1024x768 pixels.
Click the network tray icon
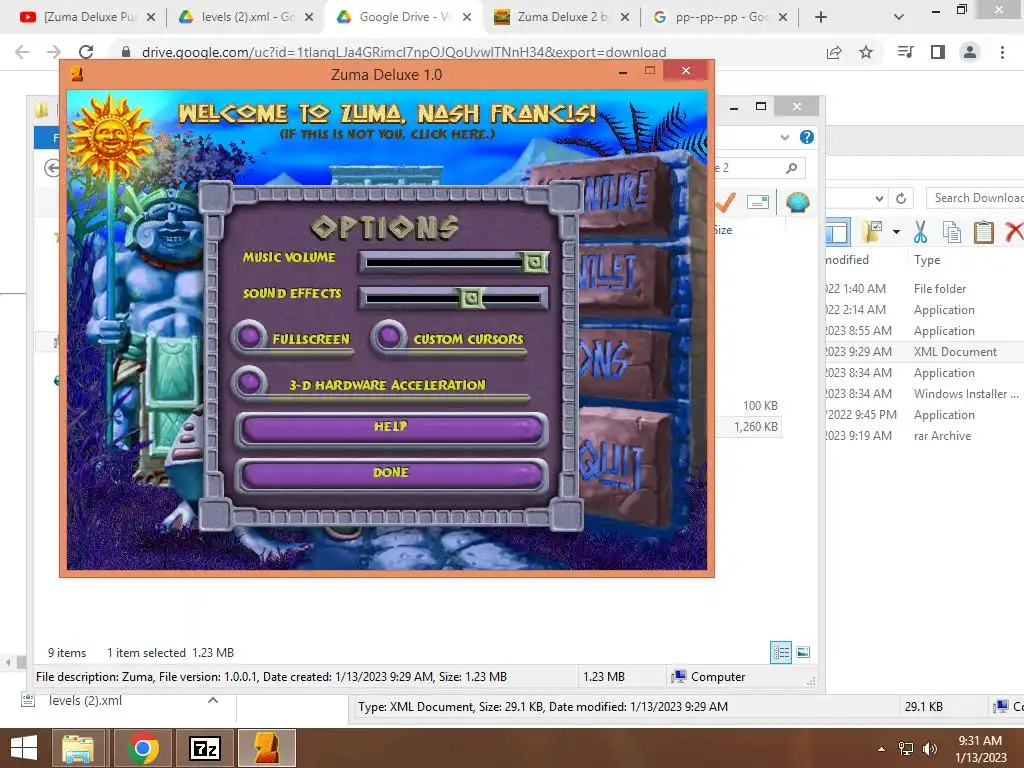coord(906,749)
